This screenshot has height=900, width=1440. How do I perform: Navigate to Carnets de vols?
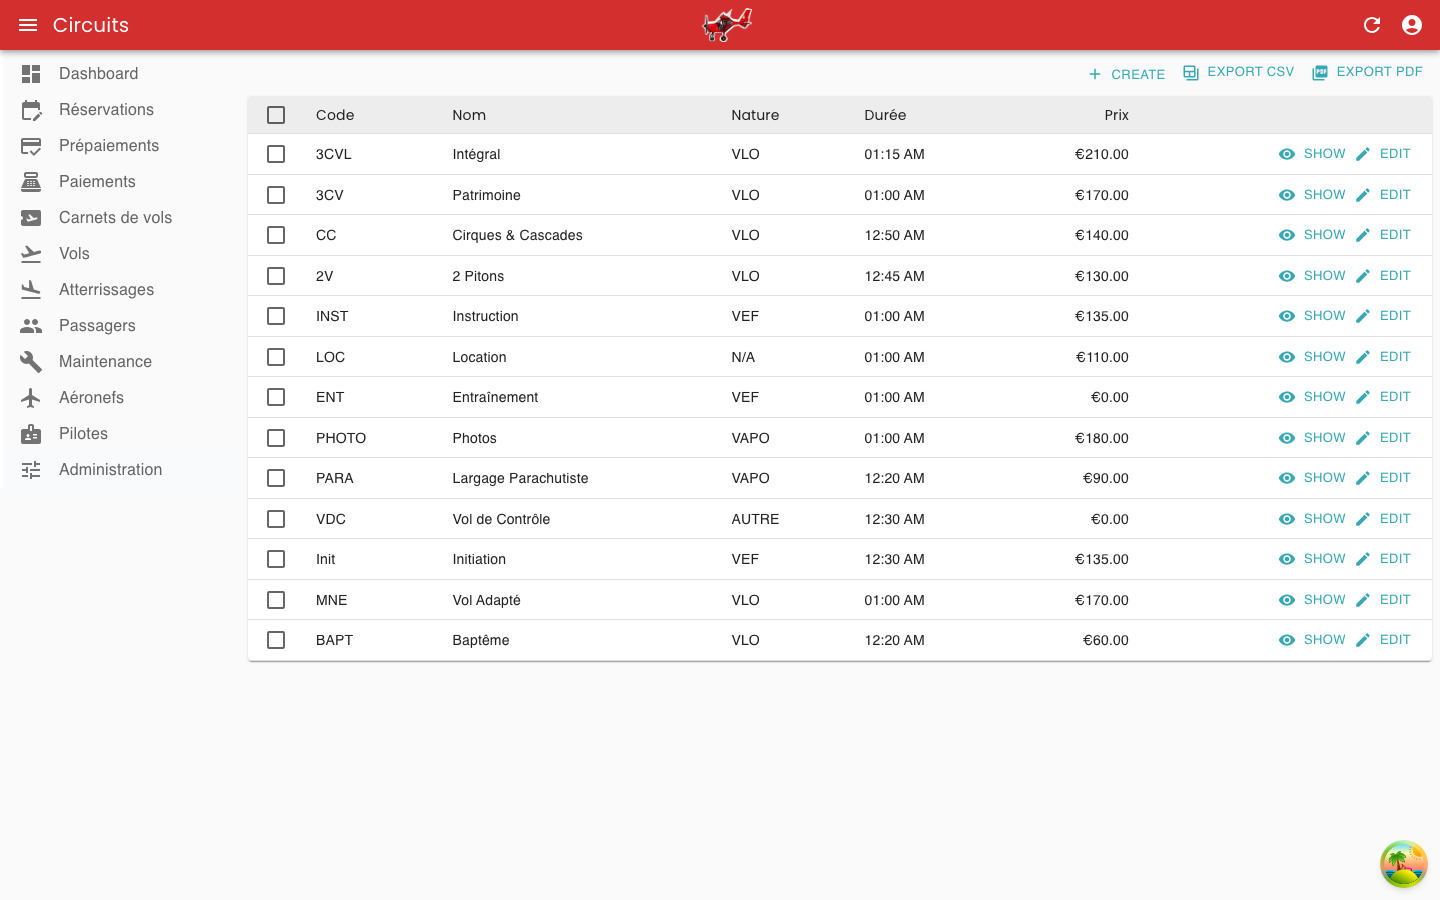[x=115, y=218]
